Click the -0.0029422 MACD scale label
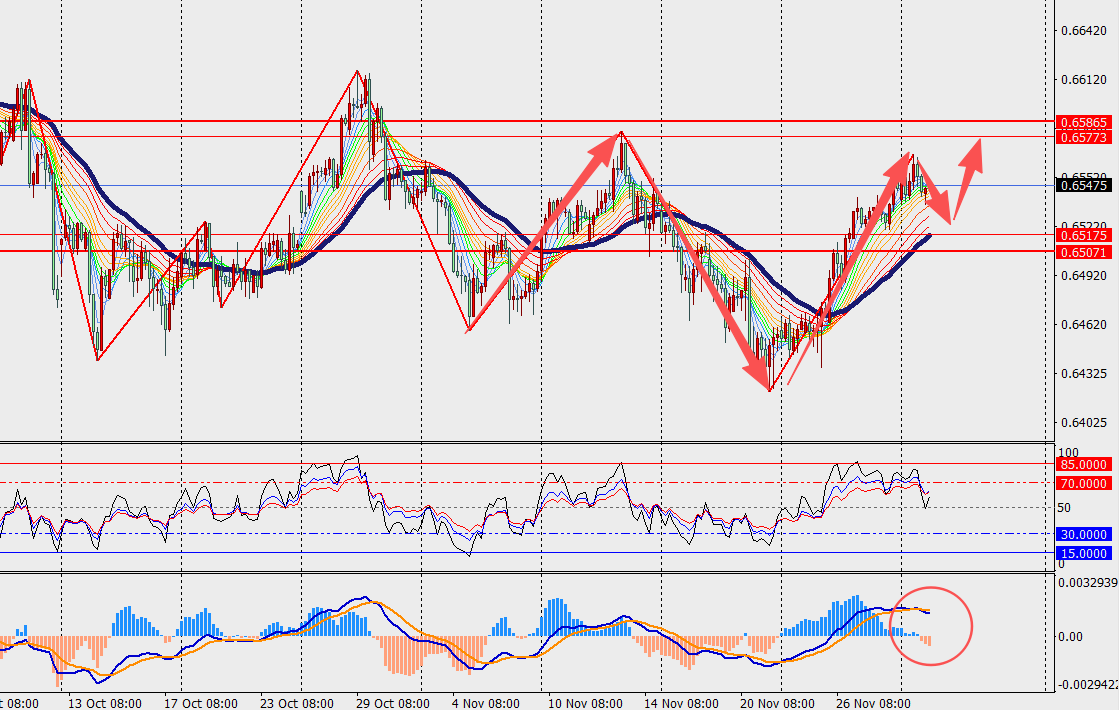This screenshot has height=710, width=1120. click(1087, 685)
